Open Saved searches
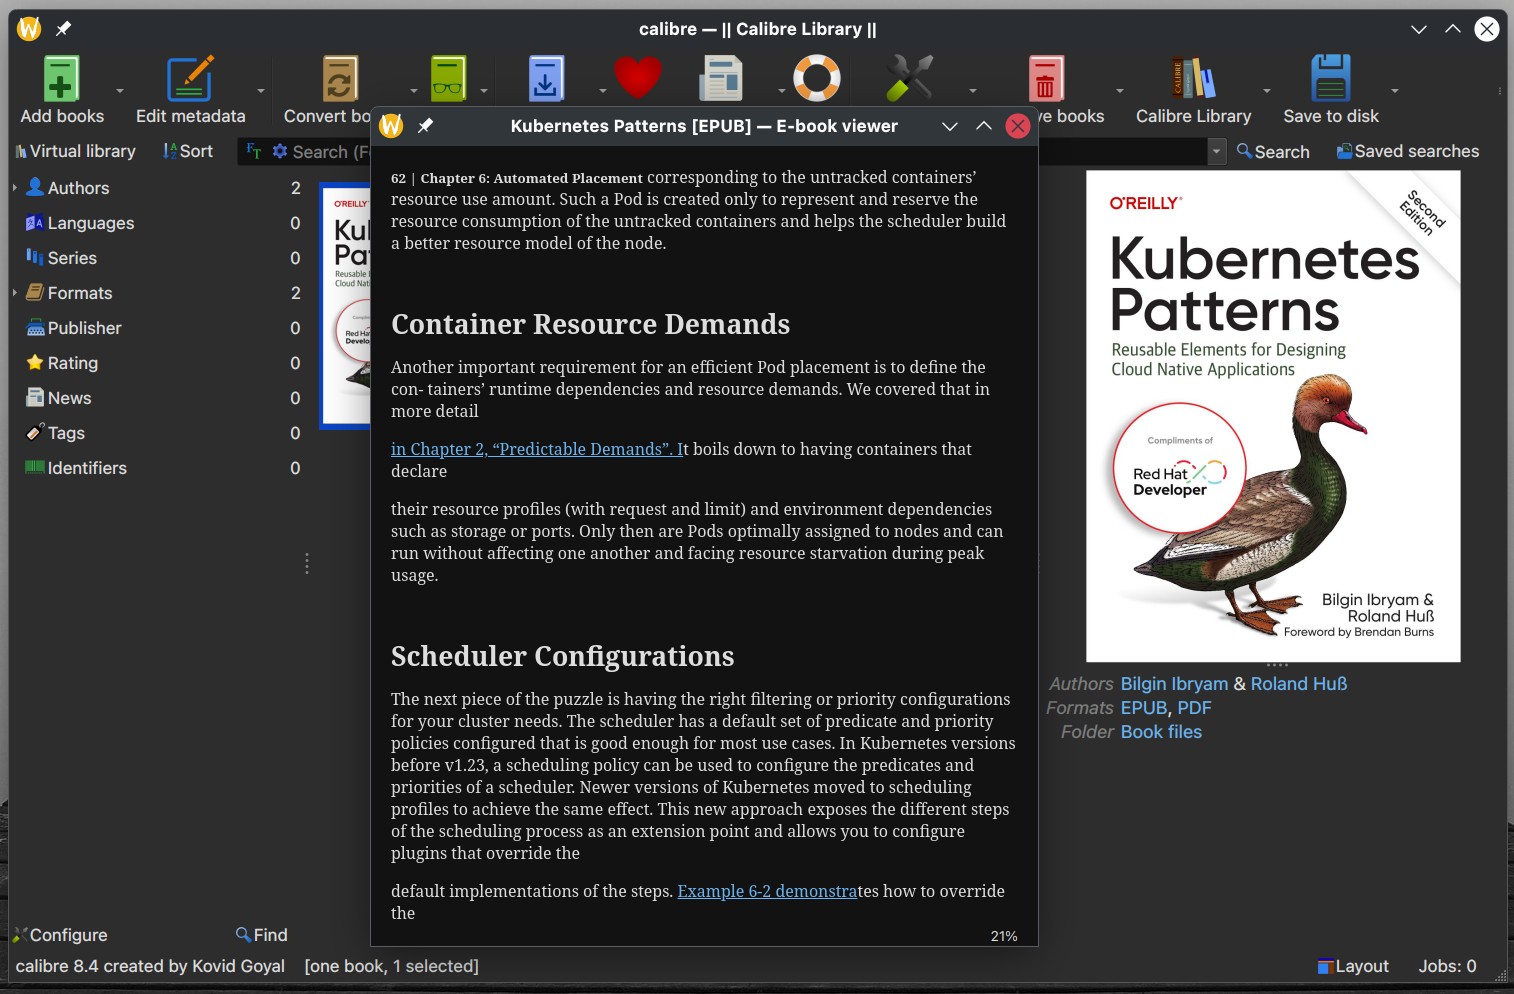This screenshot has width=1514, height=994. (1408, 152)
